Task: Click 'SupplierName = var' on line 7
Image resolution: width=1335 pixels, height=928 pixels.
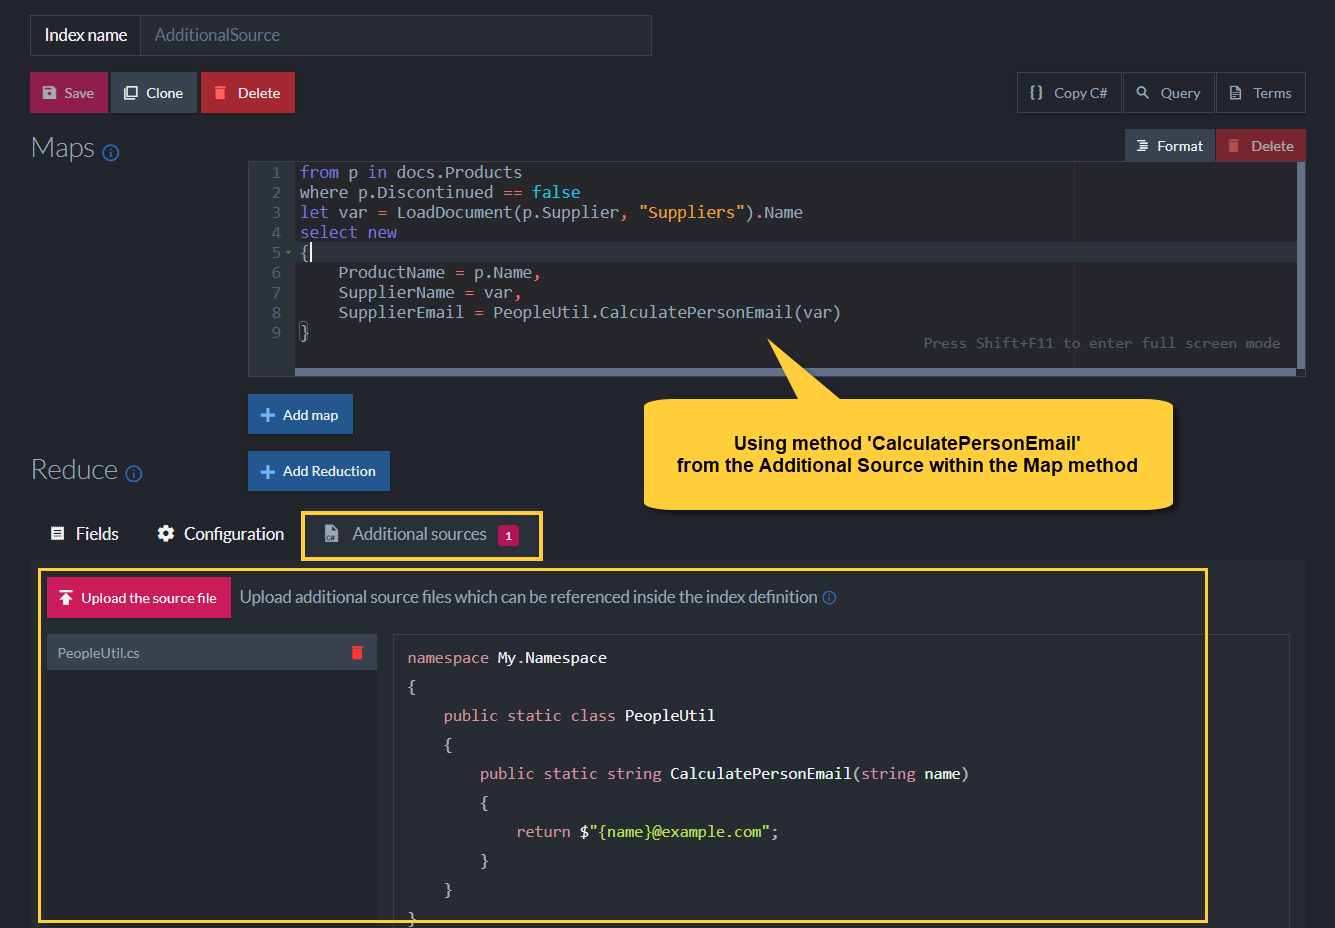Action: pos(430,292)
